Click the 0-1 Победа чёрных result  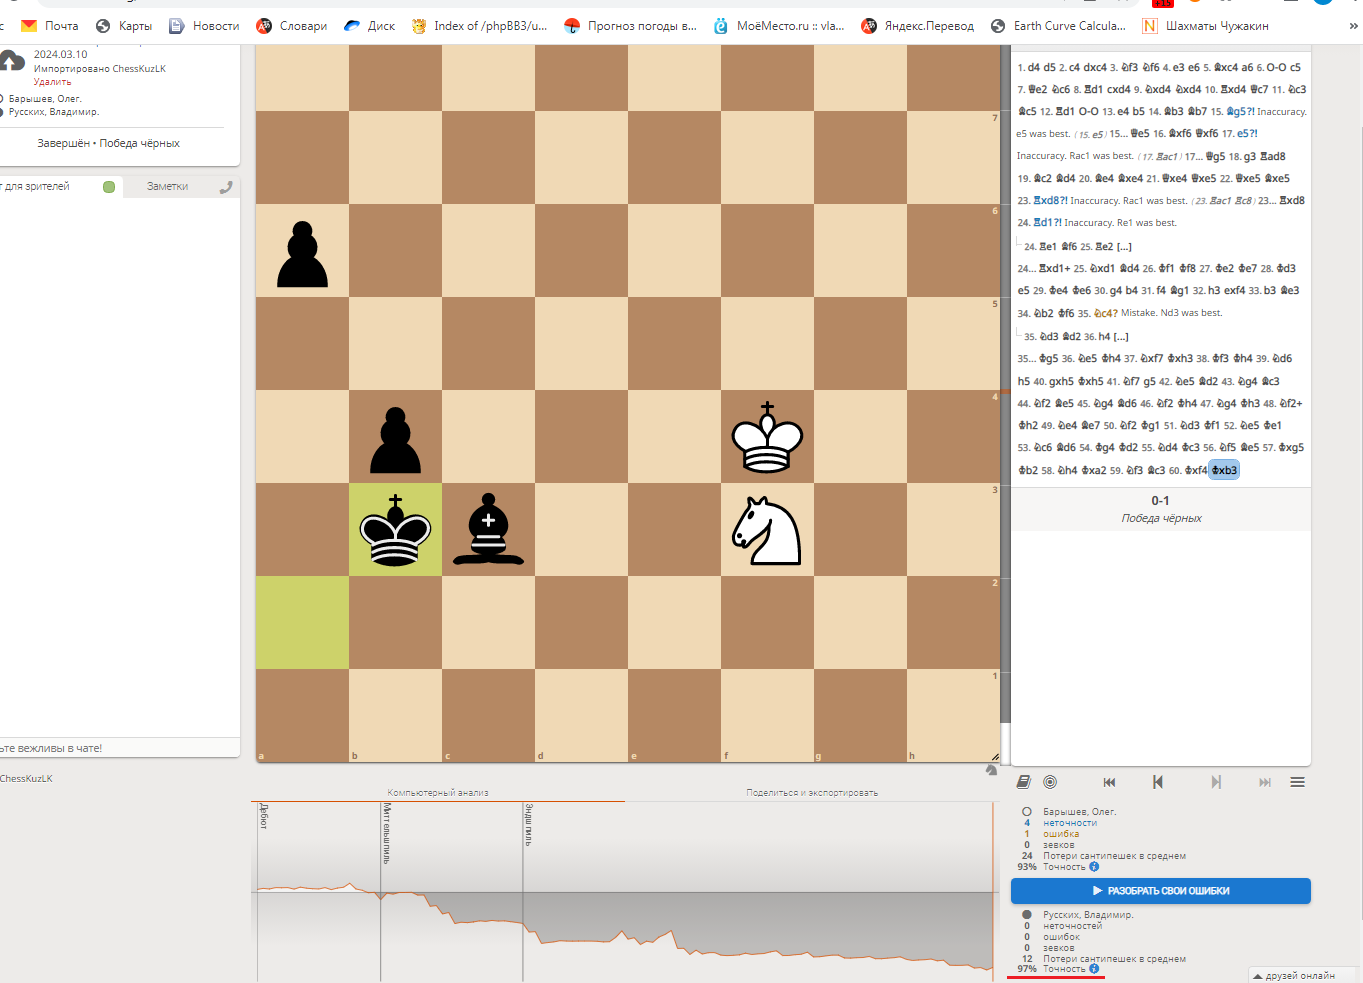point(1160,509)
